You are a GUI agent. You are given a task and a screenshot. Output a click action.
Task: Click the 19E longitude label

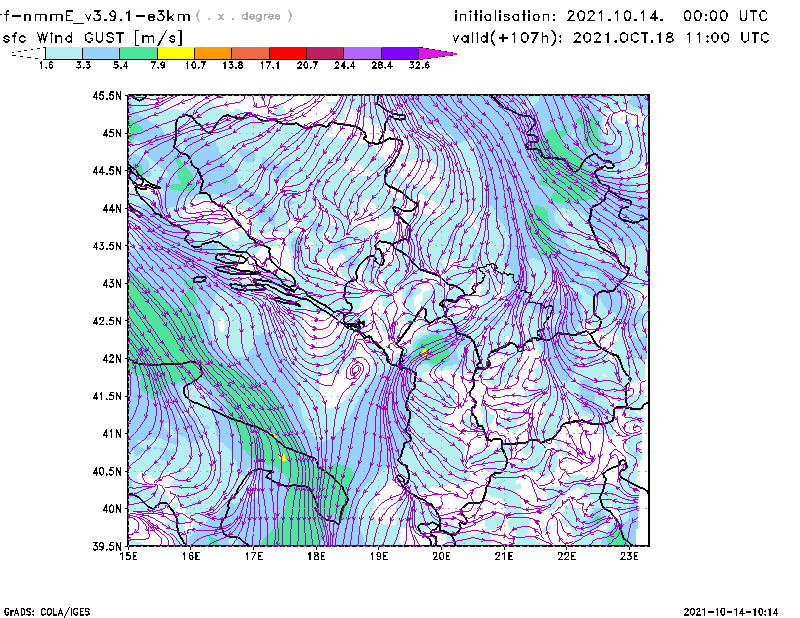click(379, 556)
